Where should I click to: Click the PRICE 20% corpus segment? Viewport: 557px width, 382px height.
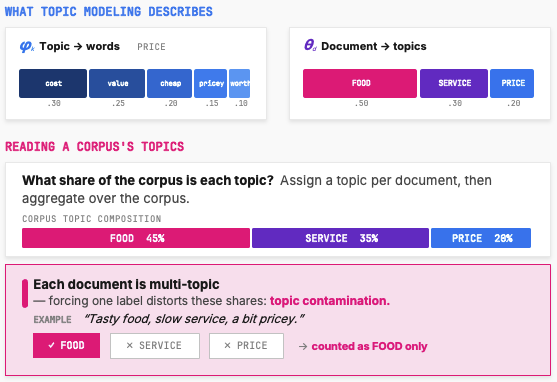click(x=481, y=238)
